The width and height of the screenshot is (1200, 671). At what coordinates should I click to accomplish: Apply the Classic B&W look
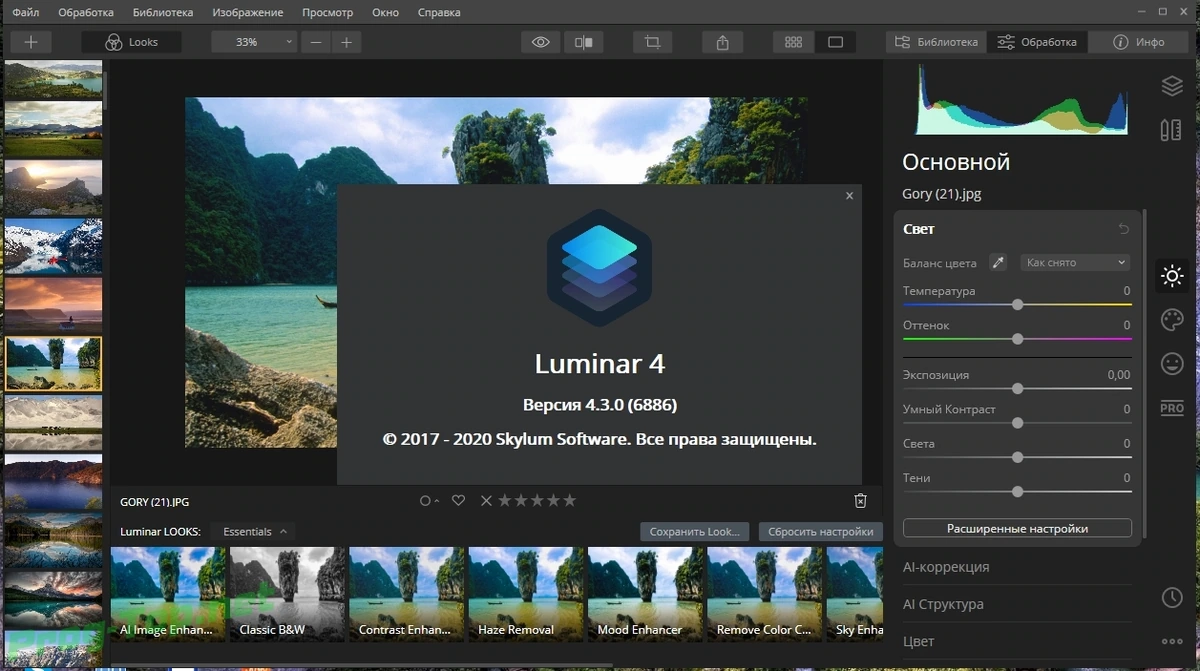288,594
